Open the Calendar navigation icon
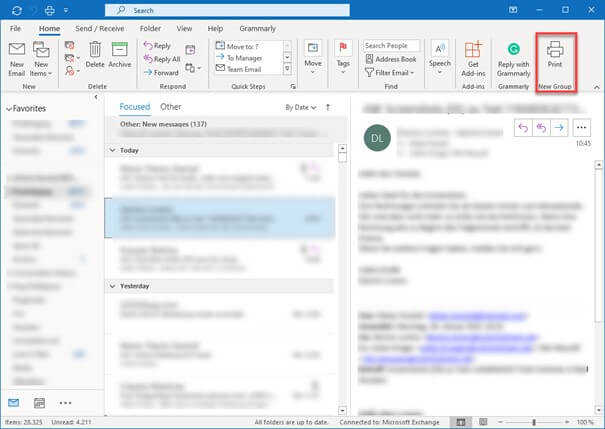The width and height of the screenshot is (605, 429). (39, 403)
